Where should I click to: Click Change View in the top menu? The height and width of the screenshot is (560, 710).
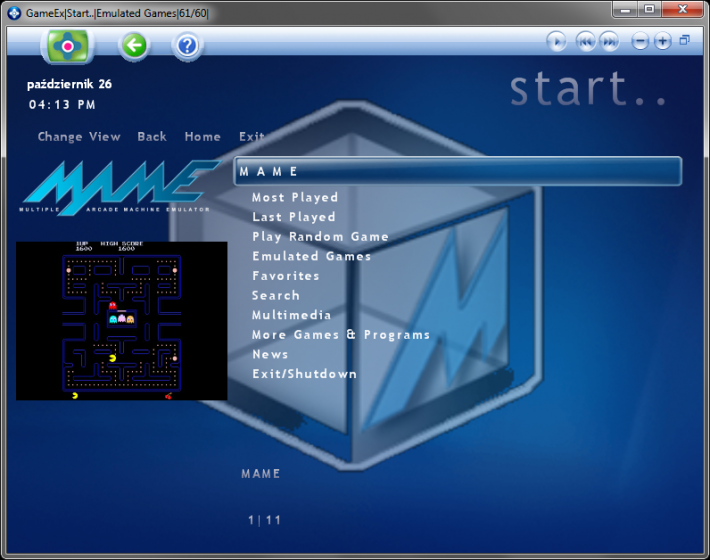79,137
